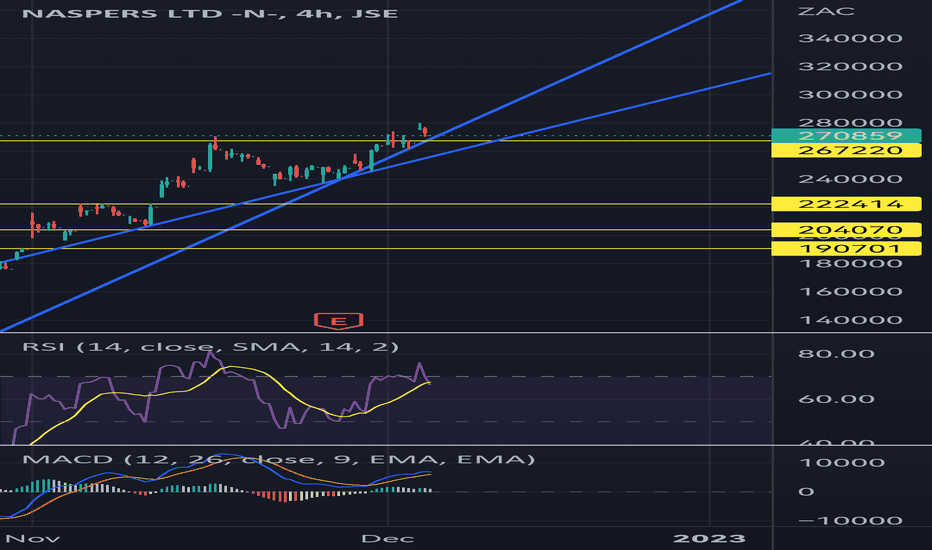Click the MACD 0 axis value

(806, 492)
